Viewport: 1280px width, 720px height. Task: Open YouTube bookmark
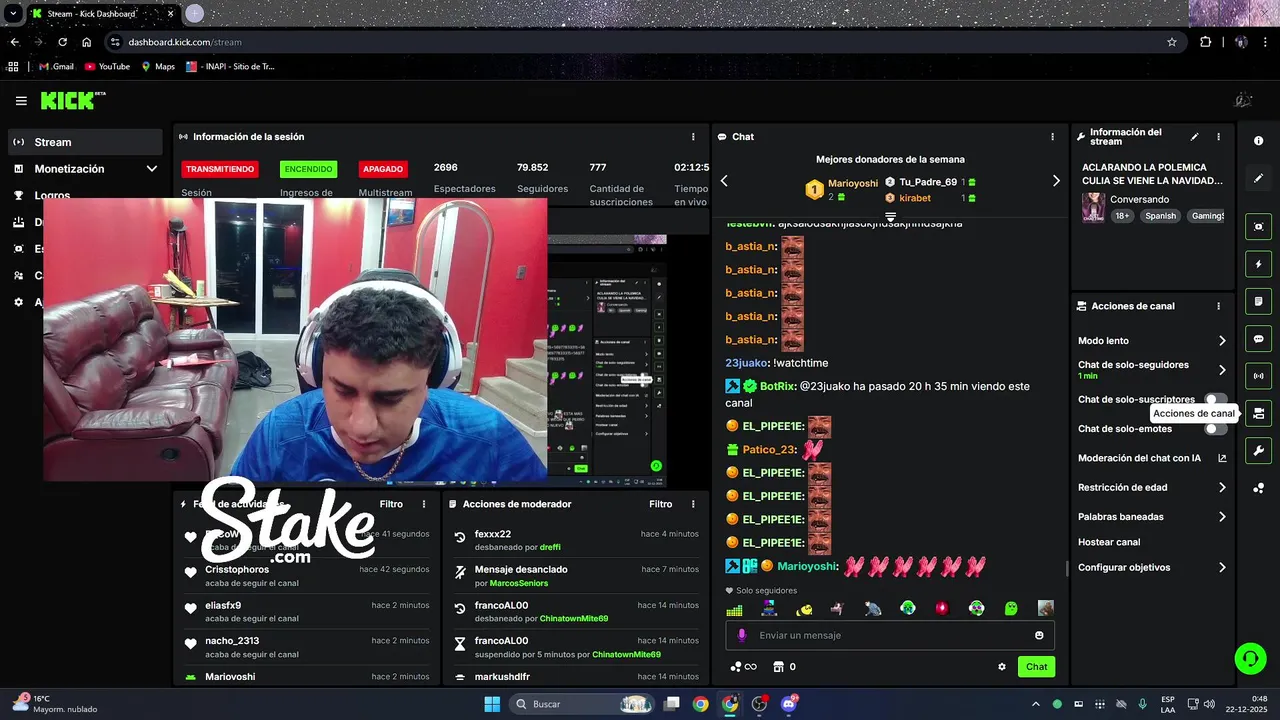pyautogui.click(x=107, y=67)
